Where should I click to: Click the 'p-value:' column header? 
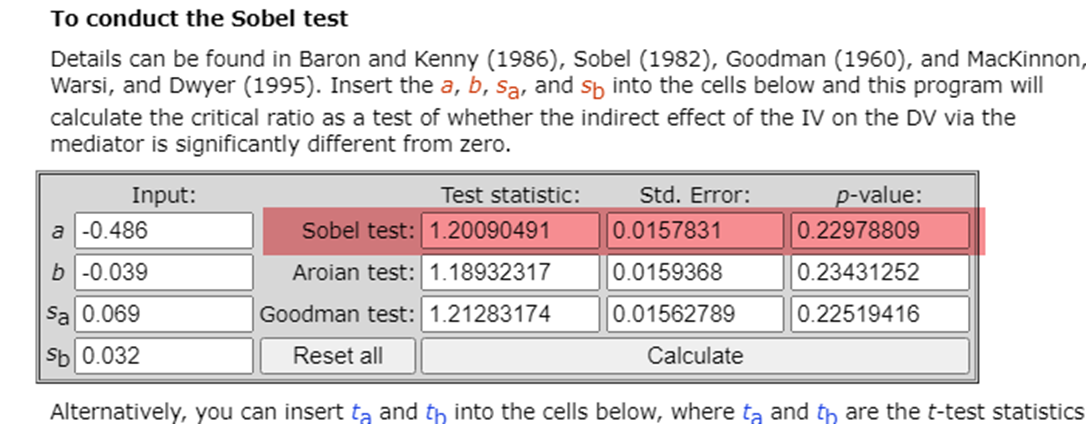pyautogui.click(x=880, y=195)
